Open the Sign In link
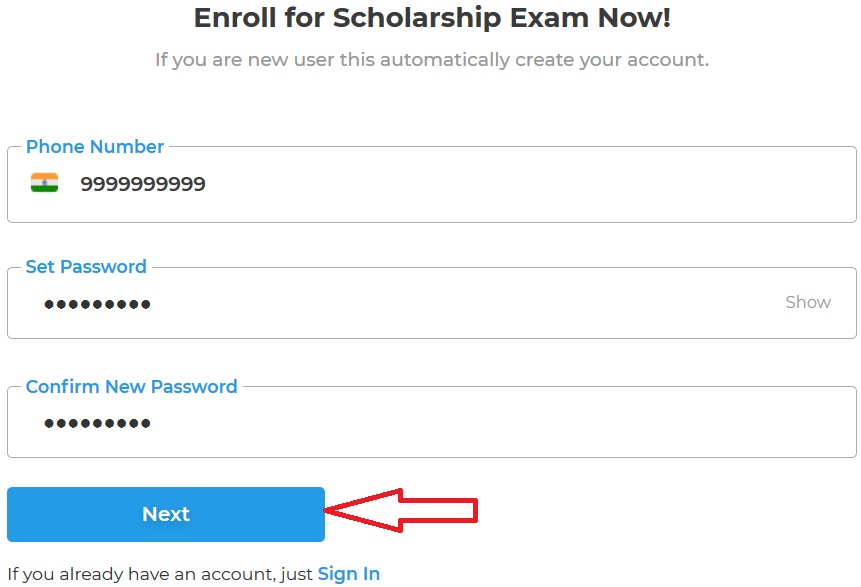861x587 pixels. pos(349,574)
